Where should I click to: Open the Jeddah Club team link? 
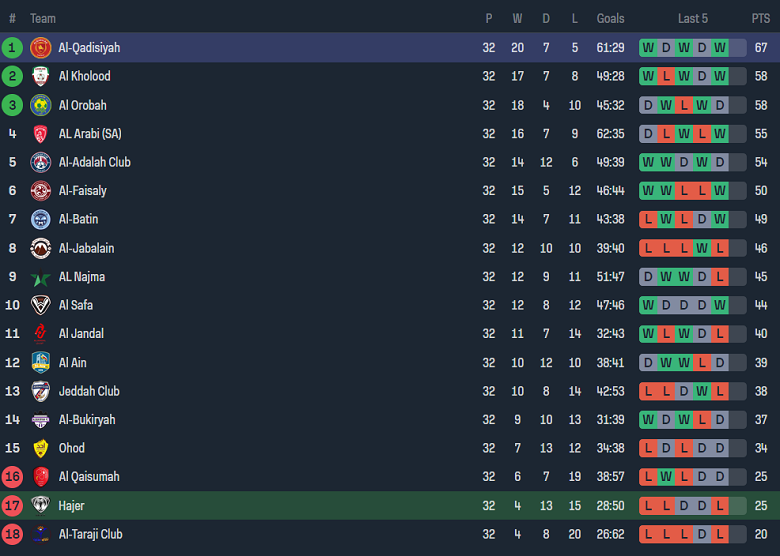tap(89, 391)
